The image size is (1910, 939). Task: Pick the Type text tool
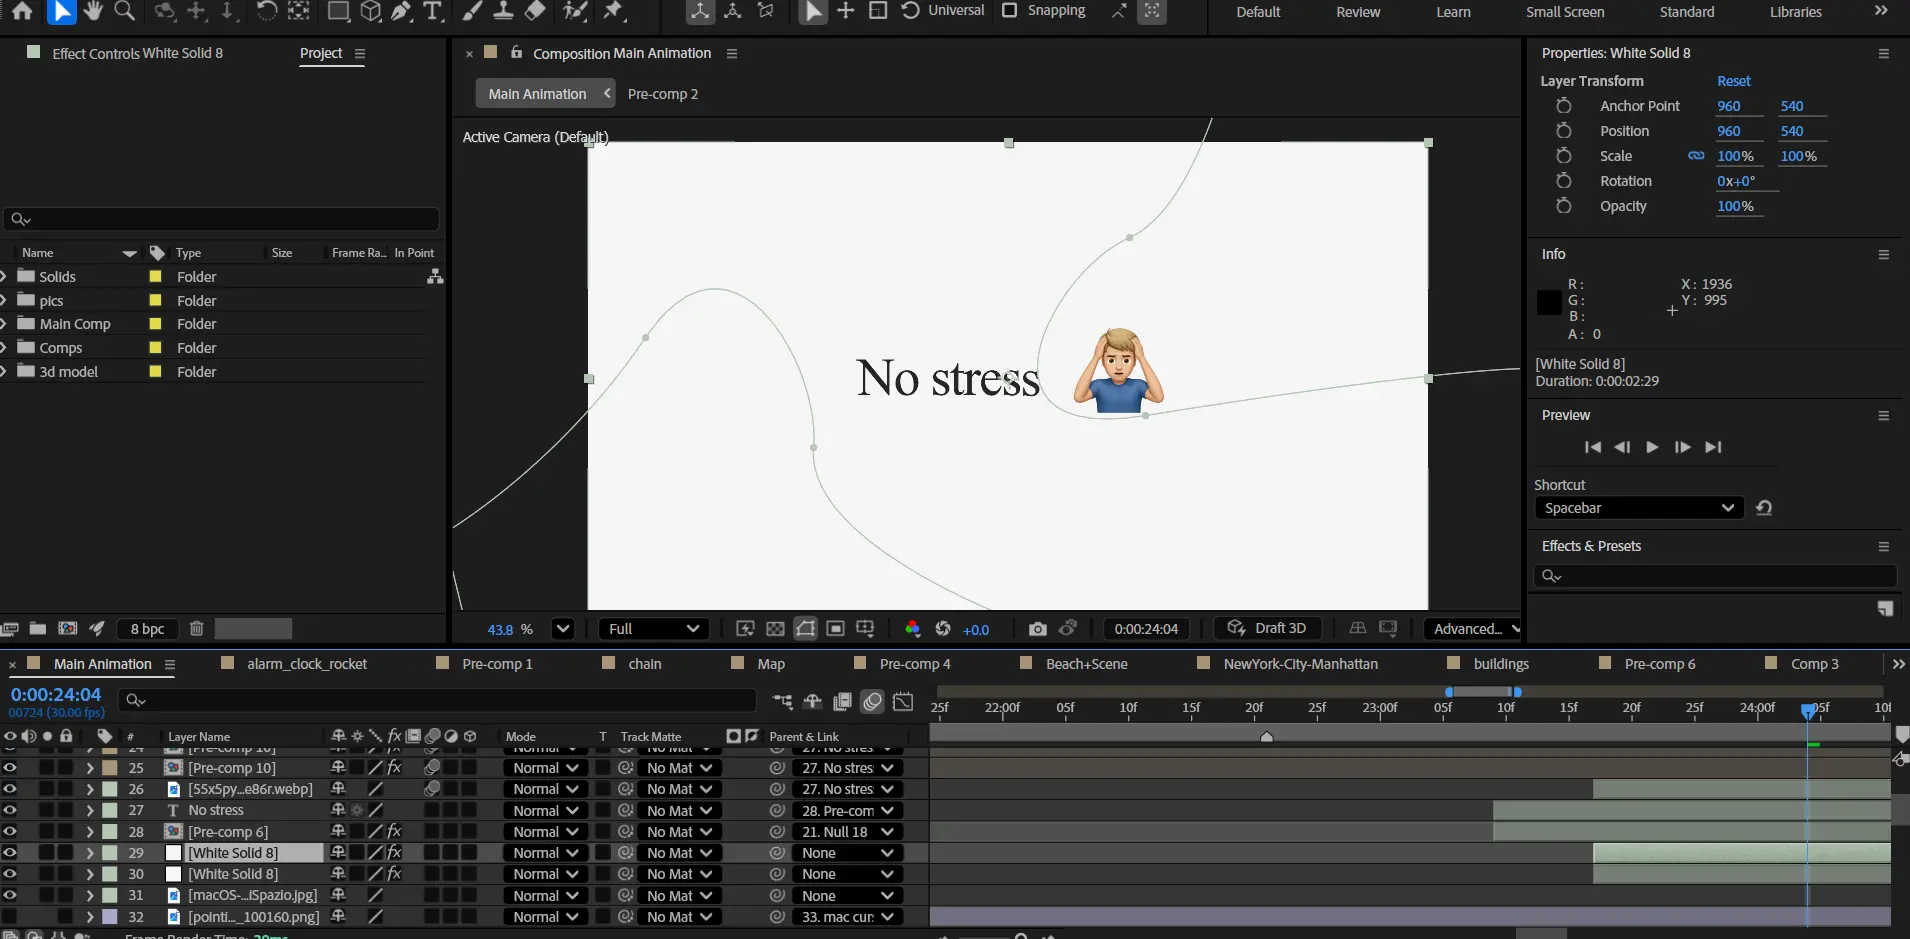point(432,11)
